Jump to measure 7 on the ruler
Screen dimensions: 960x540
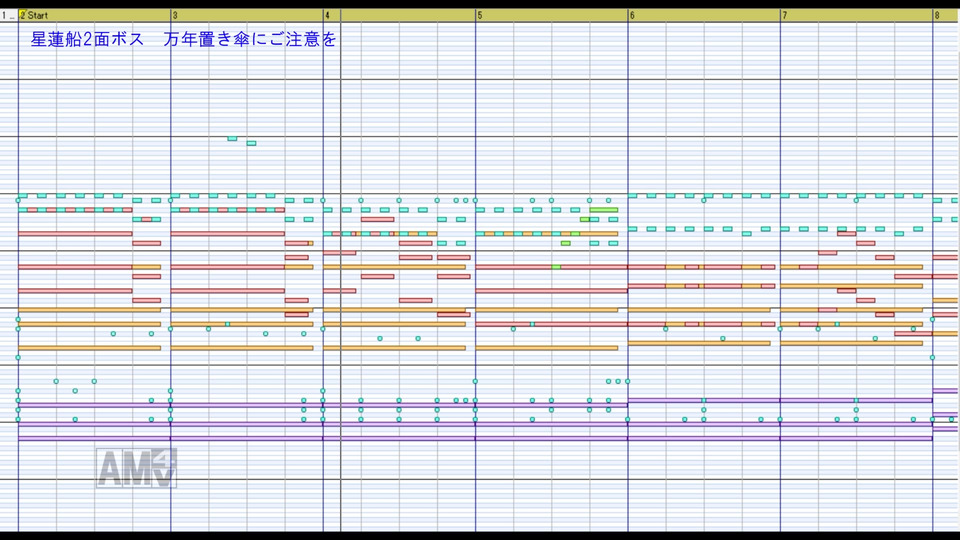[785, 15]
